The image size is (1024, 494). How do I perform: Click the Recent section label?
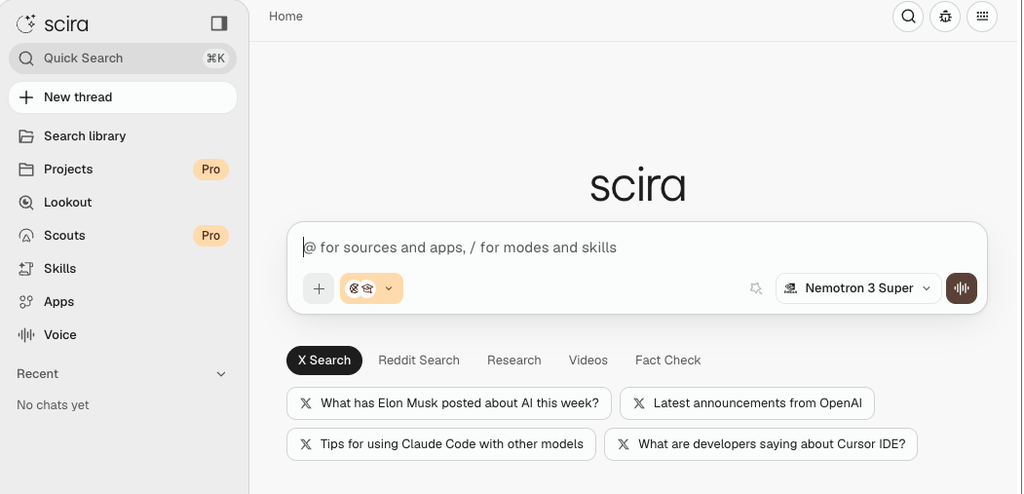click(x=37, y=374)
